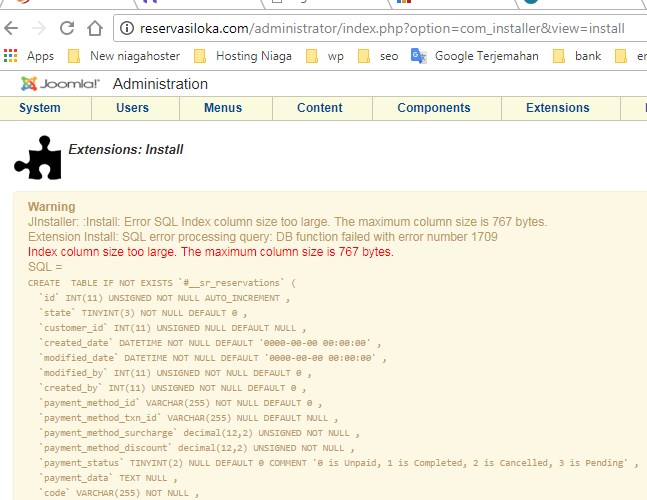Viewport: 647px width, 500px height.
Task: Open the Components menu
Action: (434, 108)
